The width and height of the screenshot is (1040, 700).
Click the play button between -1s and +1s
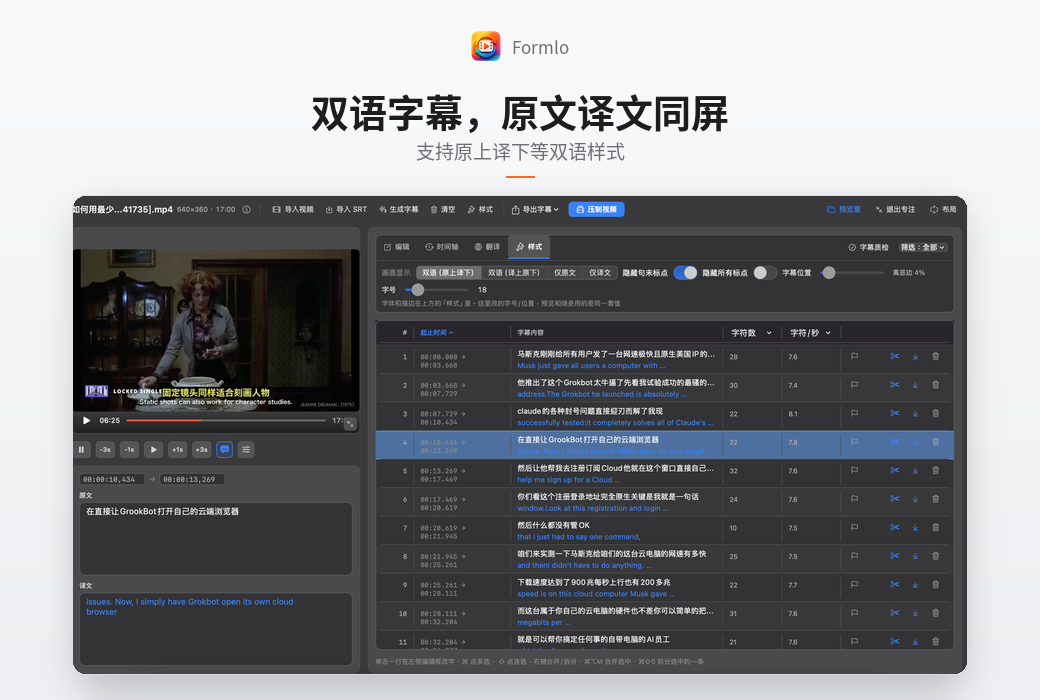[x=153, y=450]
